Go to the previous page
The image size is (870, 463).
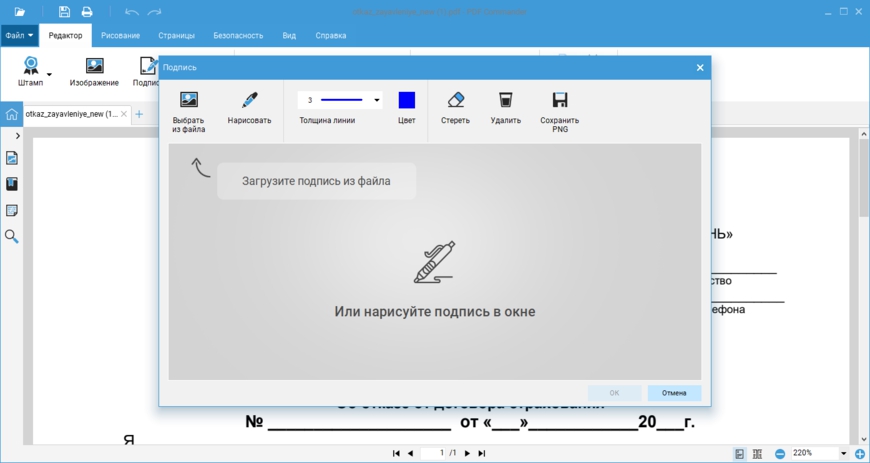[411, 453]
